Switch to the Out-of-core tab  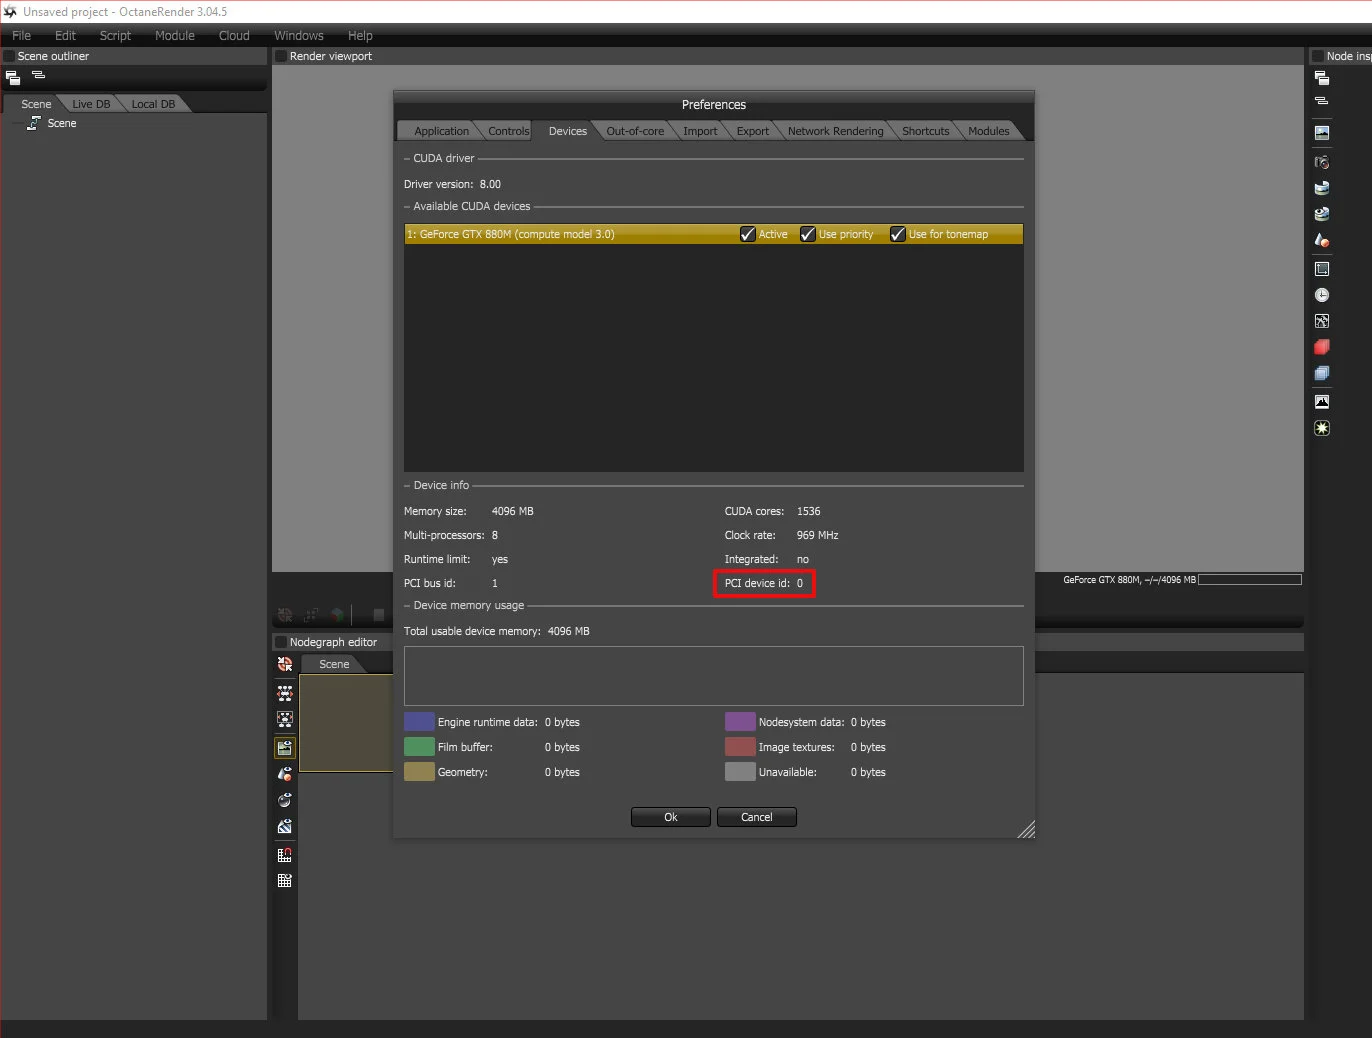pos(635,131)
